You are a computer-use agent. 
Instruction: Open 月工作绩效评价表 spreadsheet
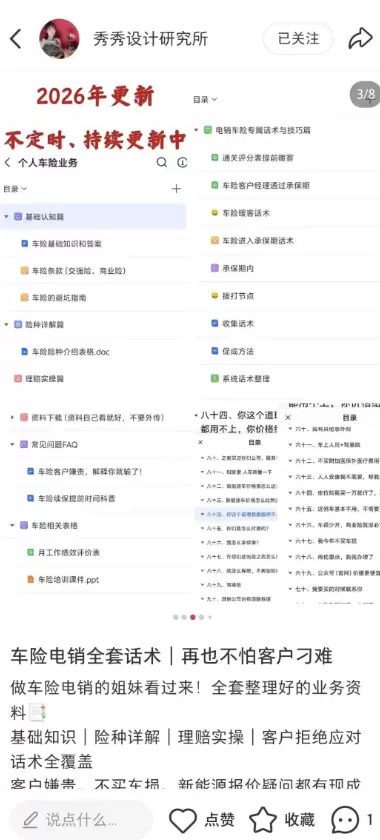click(69, 552)
